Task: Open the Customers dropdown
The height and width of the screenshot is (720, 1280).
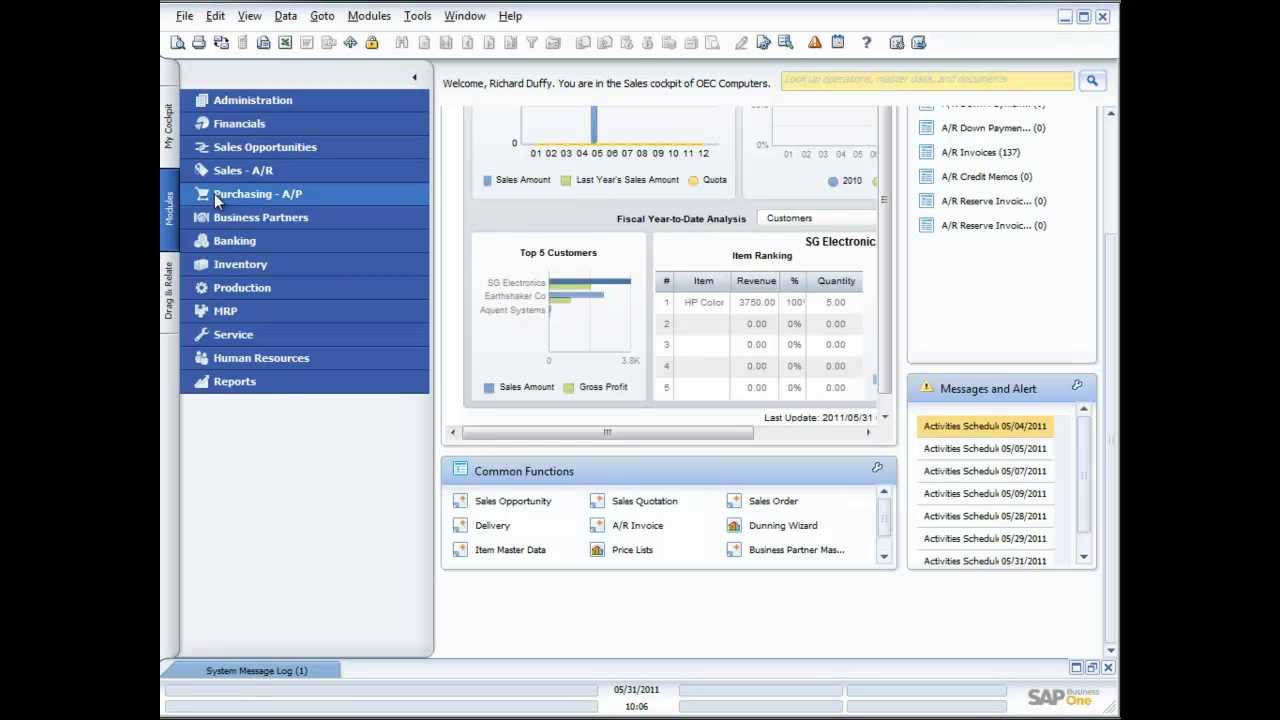Action: [819, 218]
